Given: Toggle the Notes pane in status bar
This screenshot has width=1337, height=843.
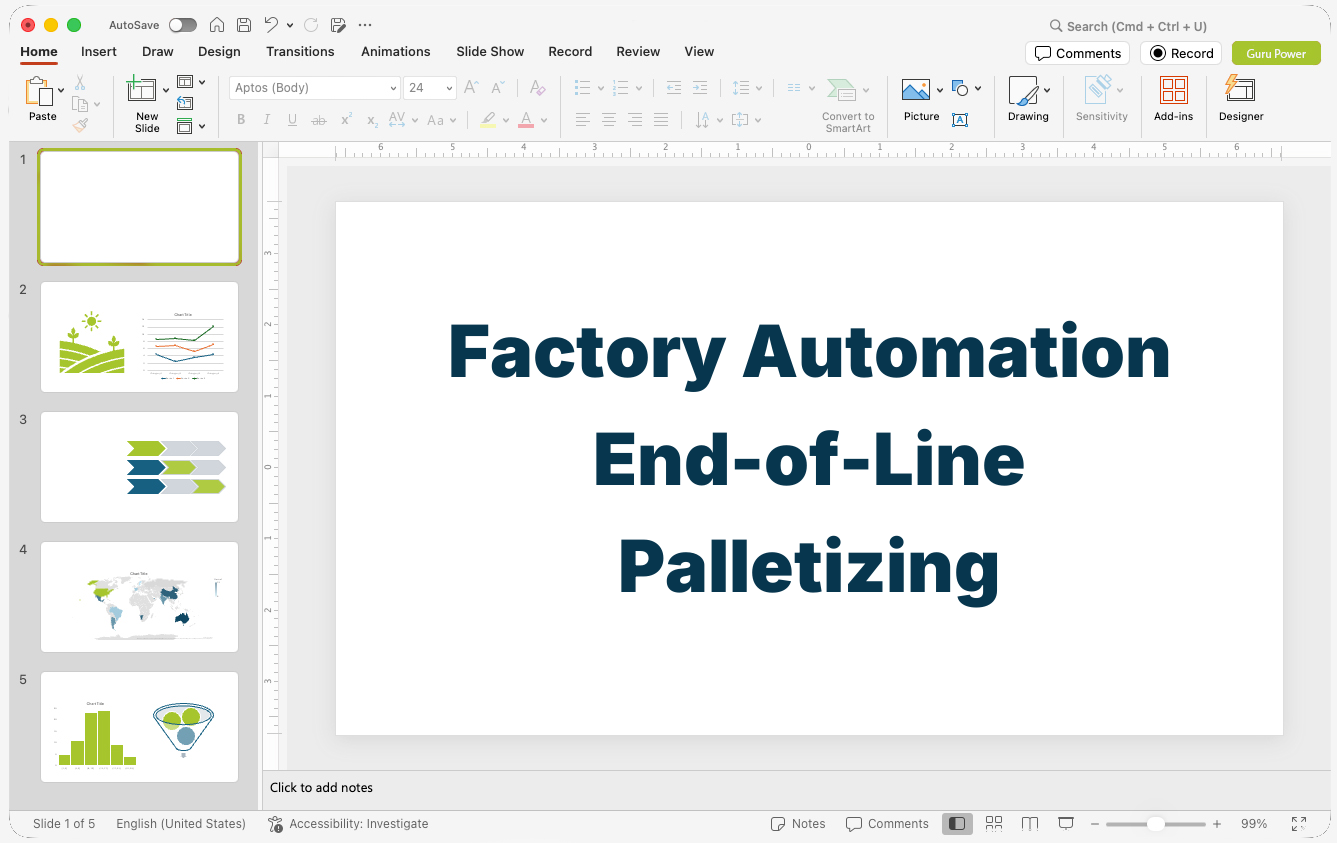Looking at the screenshot, I should point(798,824).
